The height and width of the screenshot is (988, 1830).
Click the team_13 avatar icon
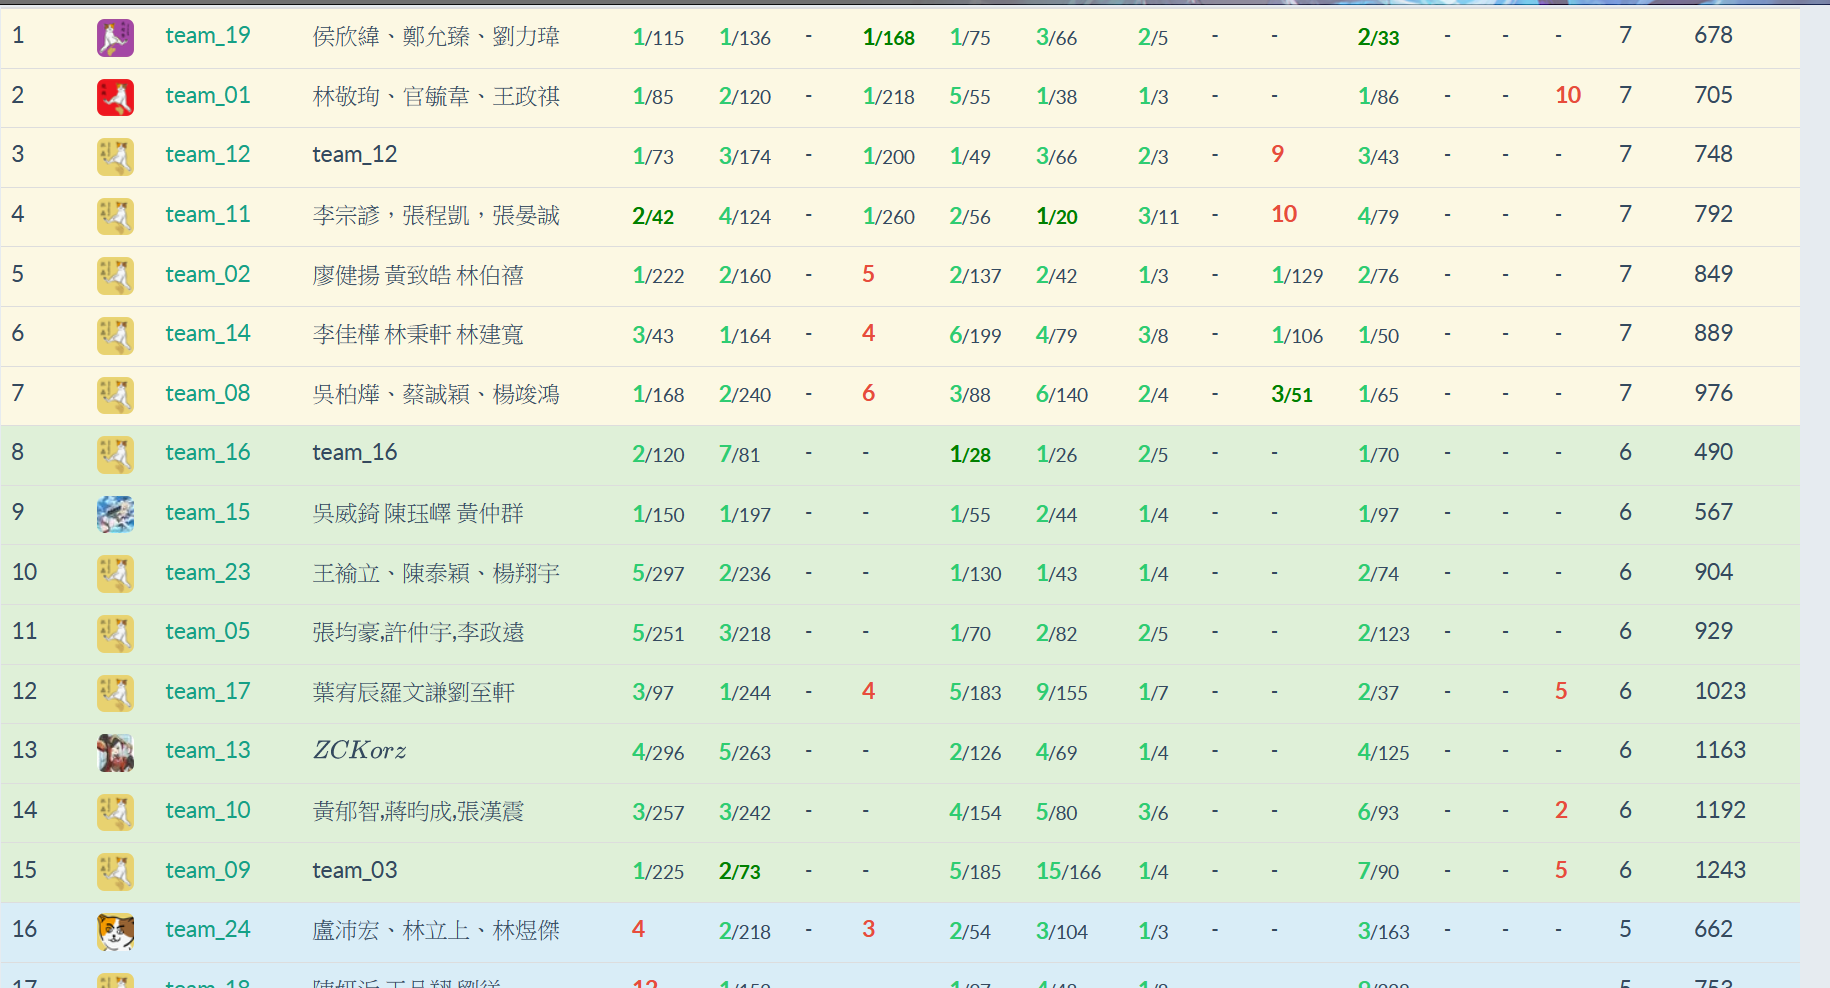(x=115, y=753)
